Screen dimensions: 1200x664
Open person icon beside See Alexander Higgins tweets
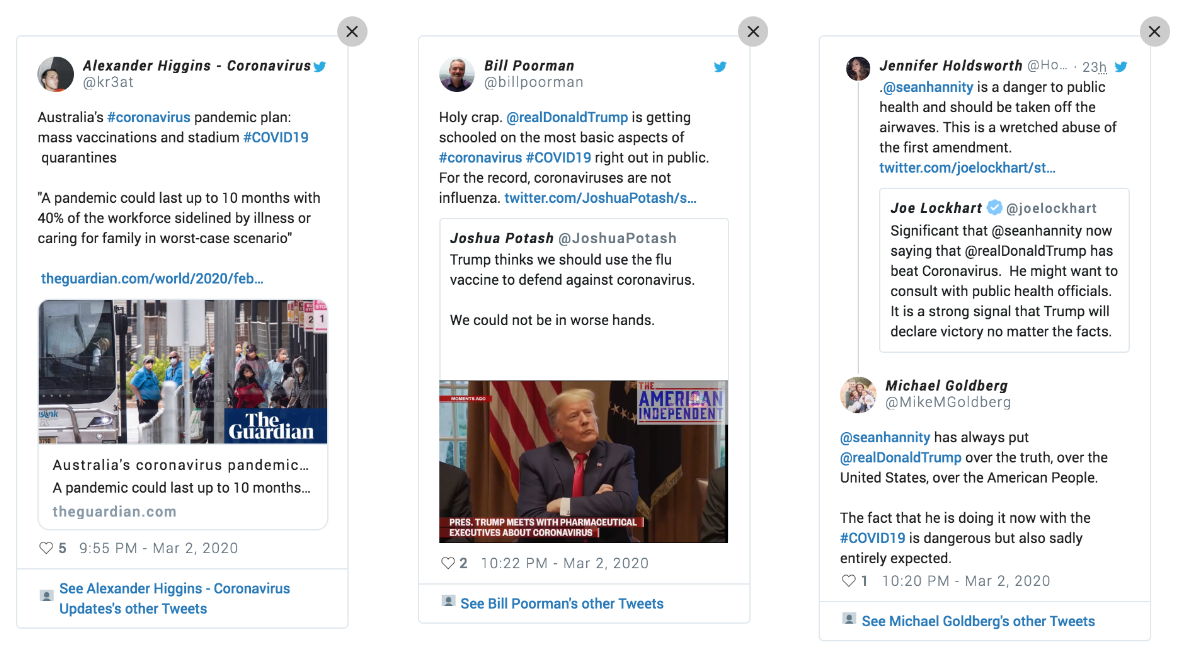46,595
